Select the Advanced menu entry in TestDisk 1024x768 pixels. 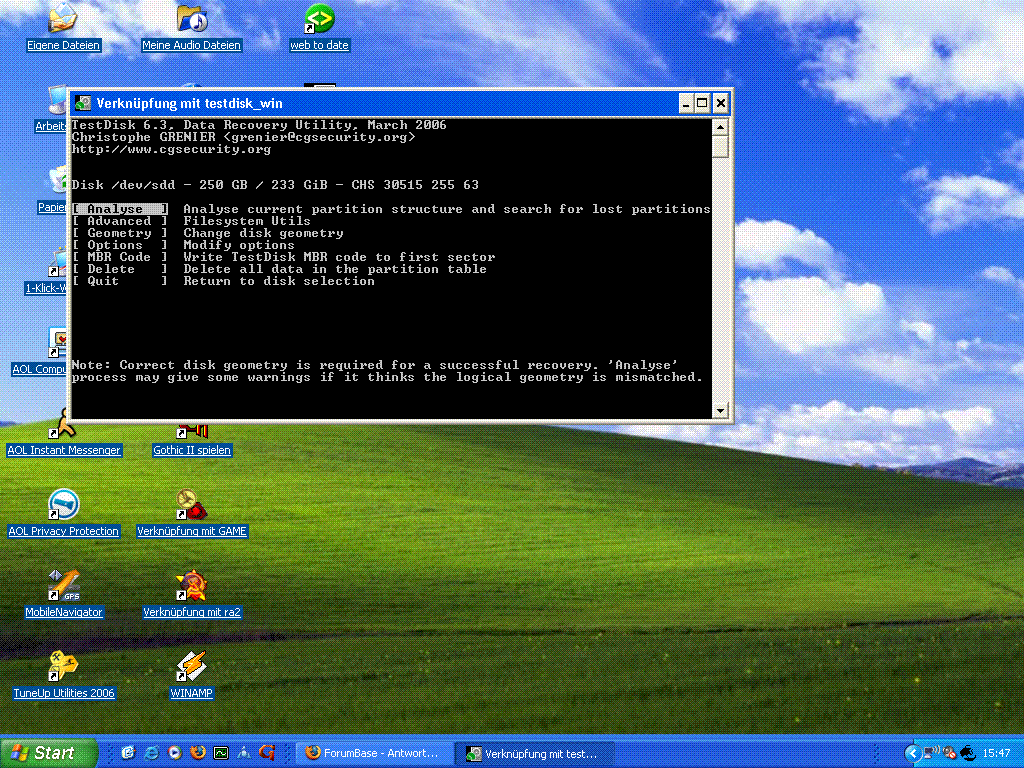[120, 221]
